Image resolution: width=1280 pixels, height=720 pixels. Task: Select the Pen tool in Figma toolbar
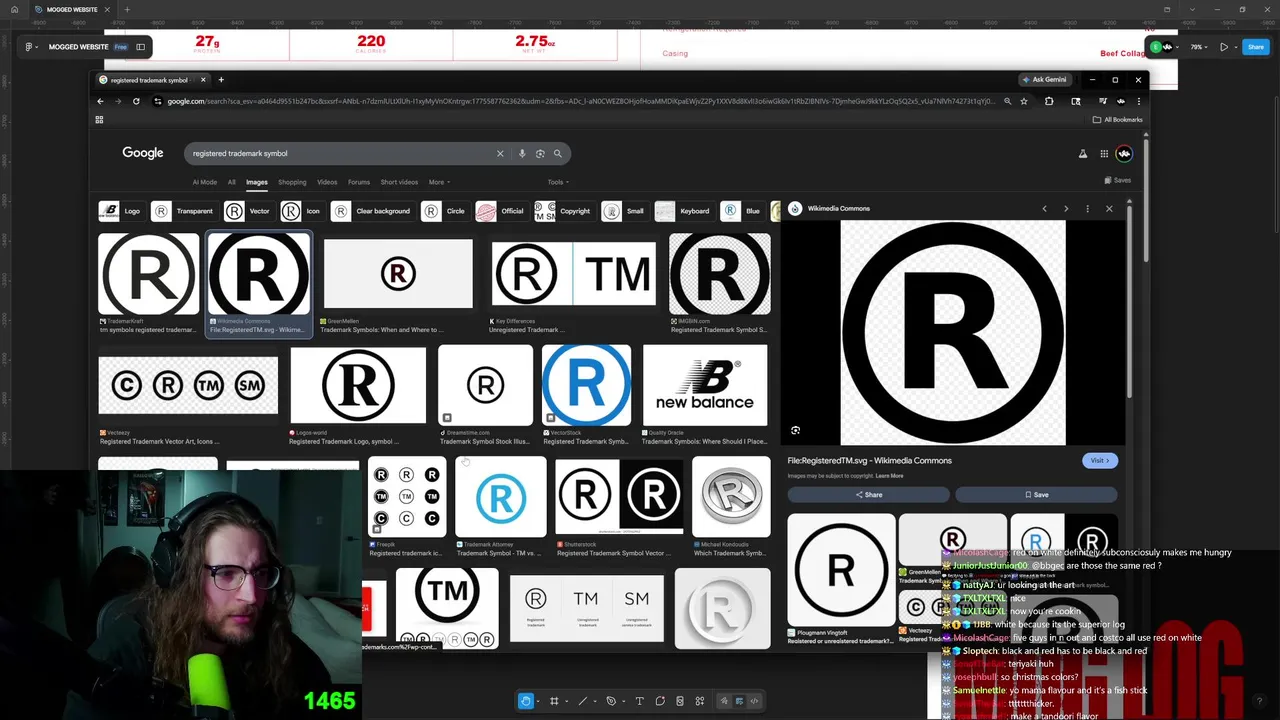(611, 701)
